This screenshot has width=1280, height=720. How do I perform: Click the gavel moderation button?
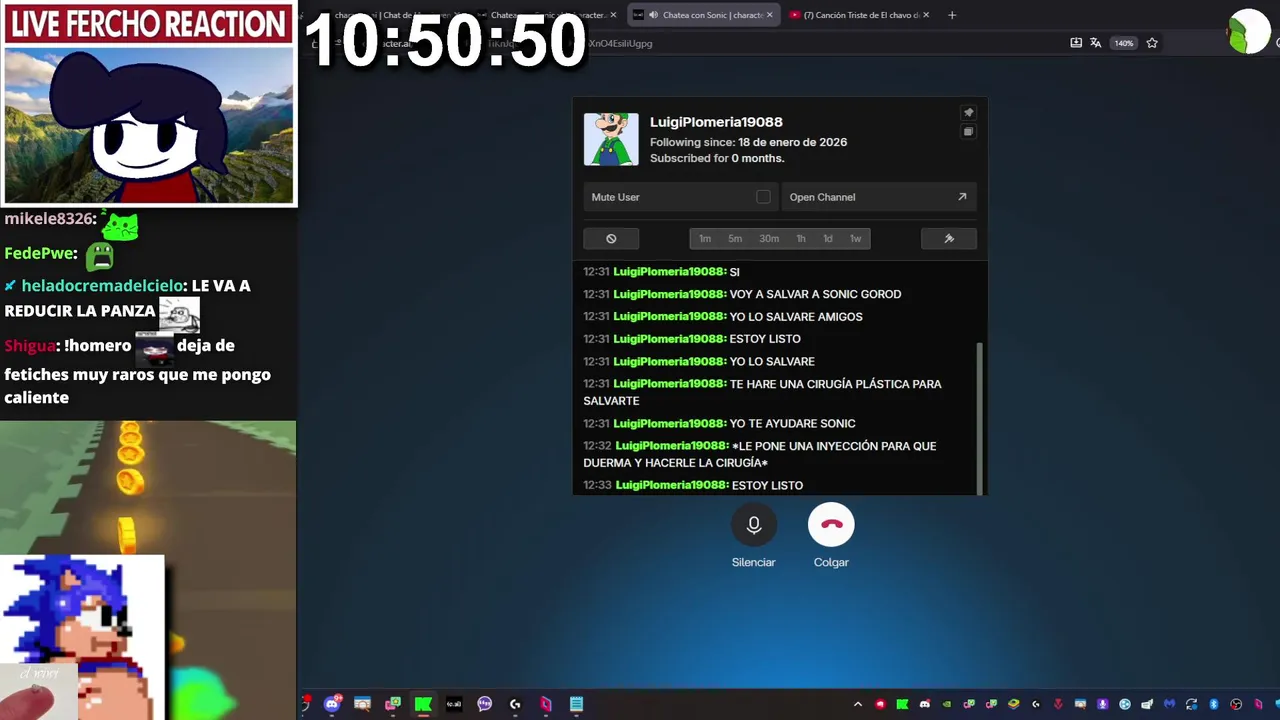[948, 238]
